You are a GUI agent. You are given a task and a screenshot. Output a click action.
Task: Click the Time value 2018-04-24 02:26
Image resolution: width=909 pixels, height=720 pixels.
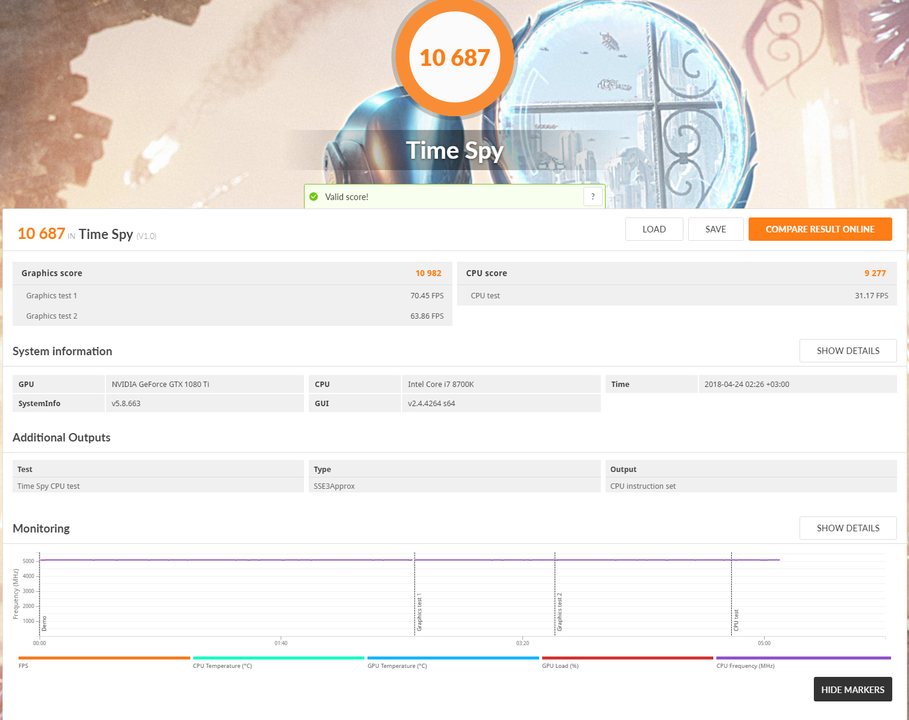click(747, 384)
